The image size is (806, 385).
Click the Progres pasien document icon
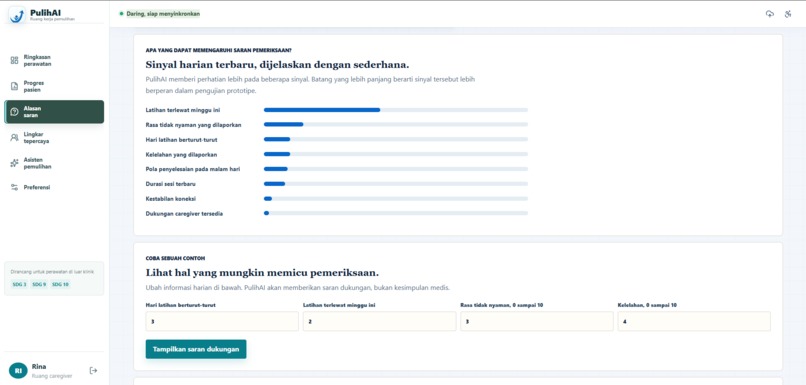(x=14, y=86)
